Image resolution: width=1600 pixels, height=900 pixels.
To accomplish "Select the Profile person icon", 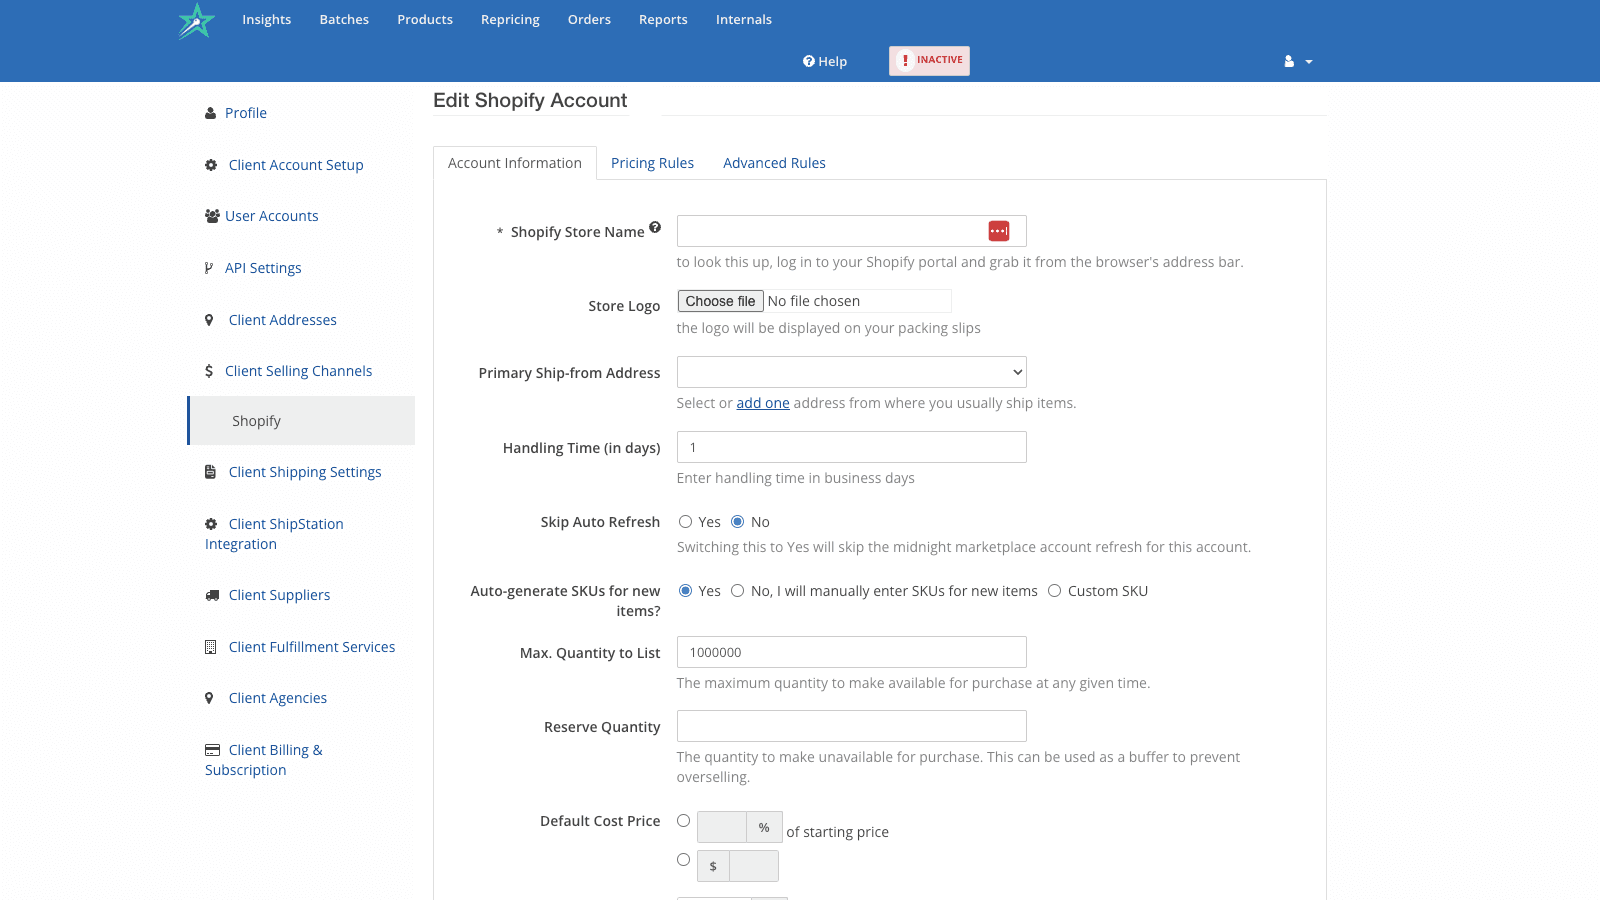I will 210,113.
